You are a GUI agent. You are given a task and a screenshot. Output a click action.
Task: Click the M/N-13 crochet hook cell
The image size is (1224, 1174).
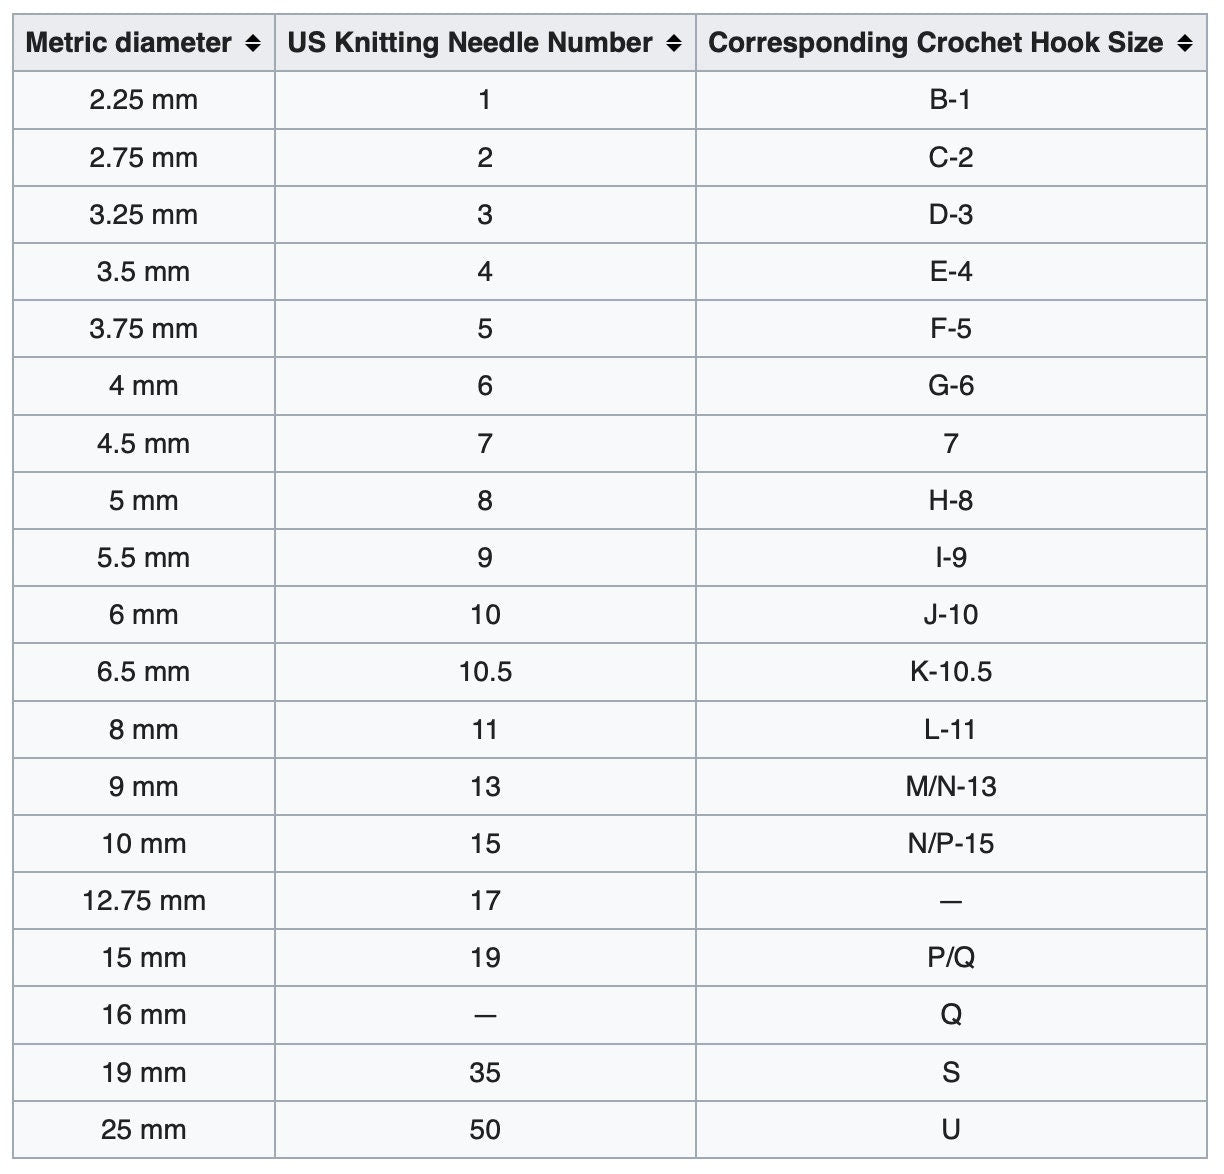click(950, 787)
